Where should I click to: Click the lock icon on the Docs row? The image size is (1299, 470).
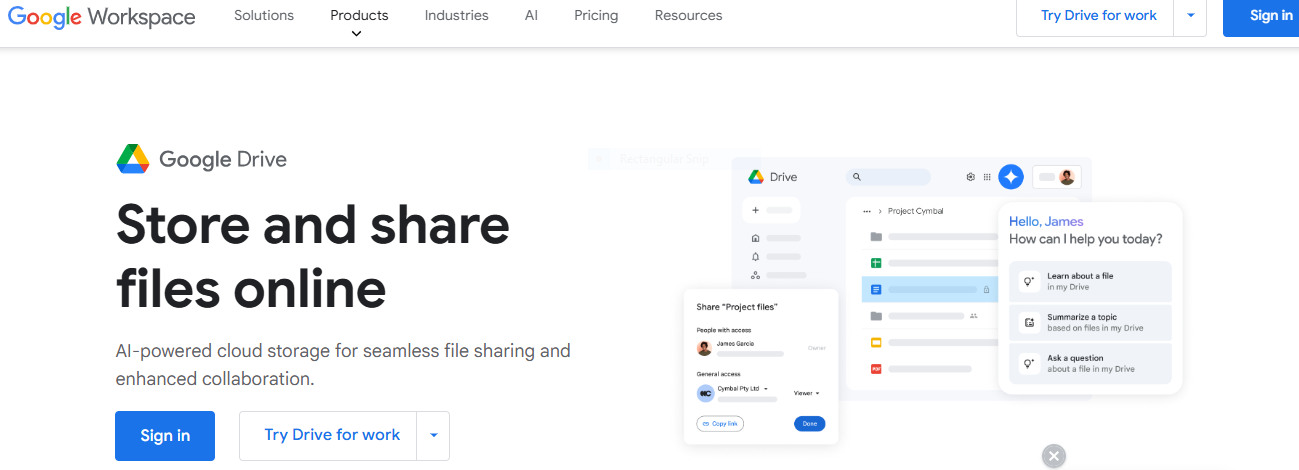pyautogui.click(x=986, y=290)
